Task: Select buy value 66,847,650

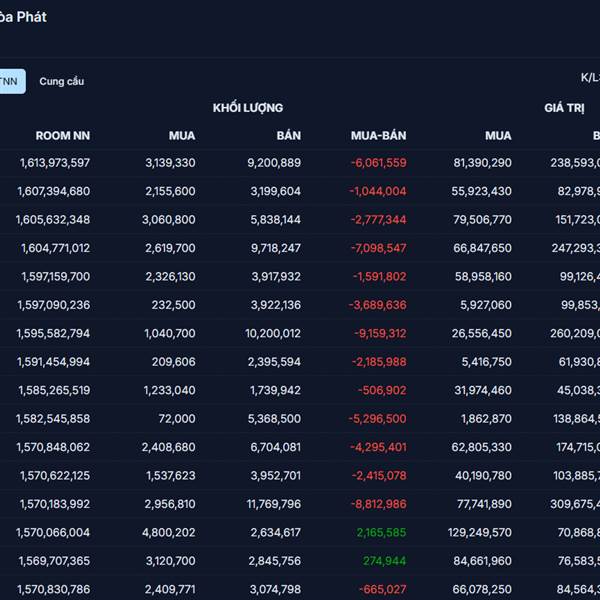Action: point(483,248)
